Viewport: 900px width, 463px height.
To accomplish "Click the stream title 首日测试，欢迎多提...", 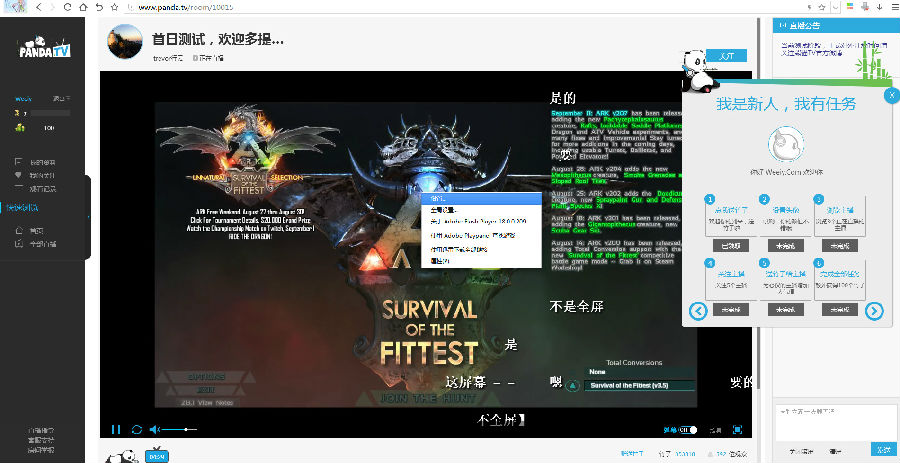I will coord(218,39).
